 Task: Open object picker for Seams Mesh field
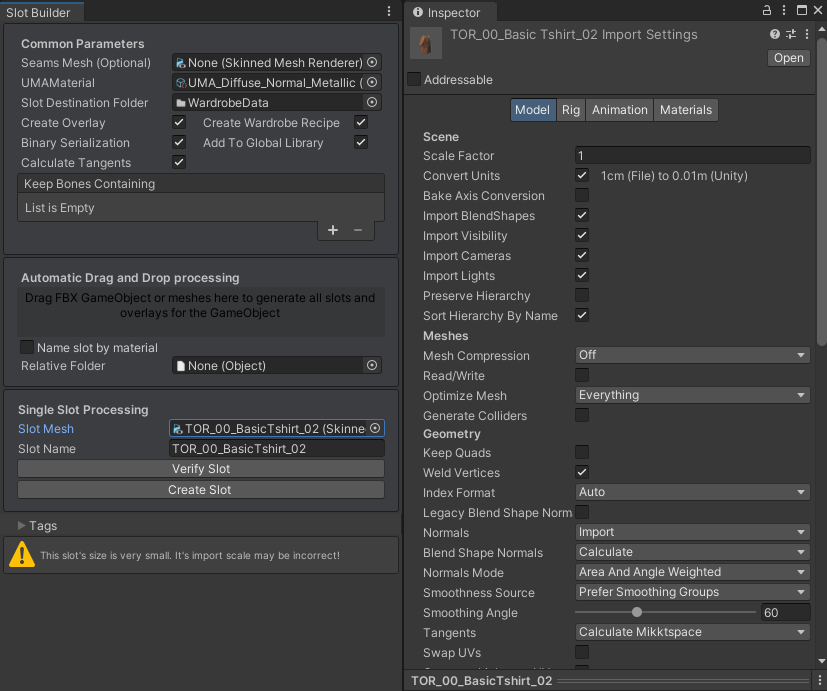pyautogui.click(x=372, y=62)
